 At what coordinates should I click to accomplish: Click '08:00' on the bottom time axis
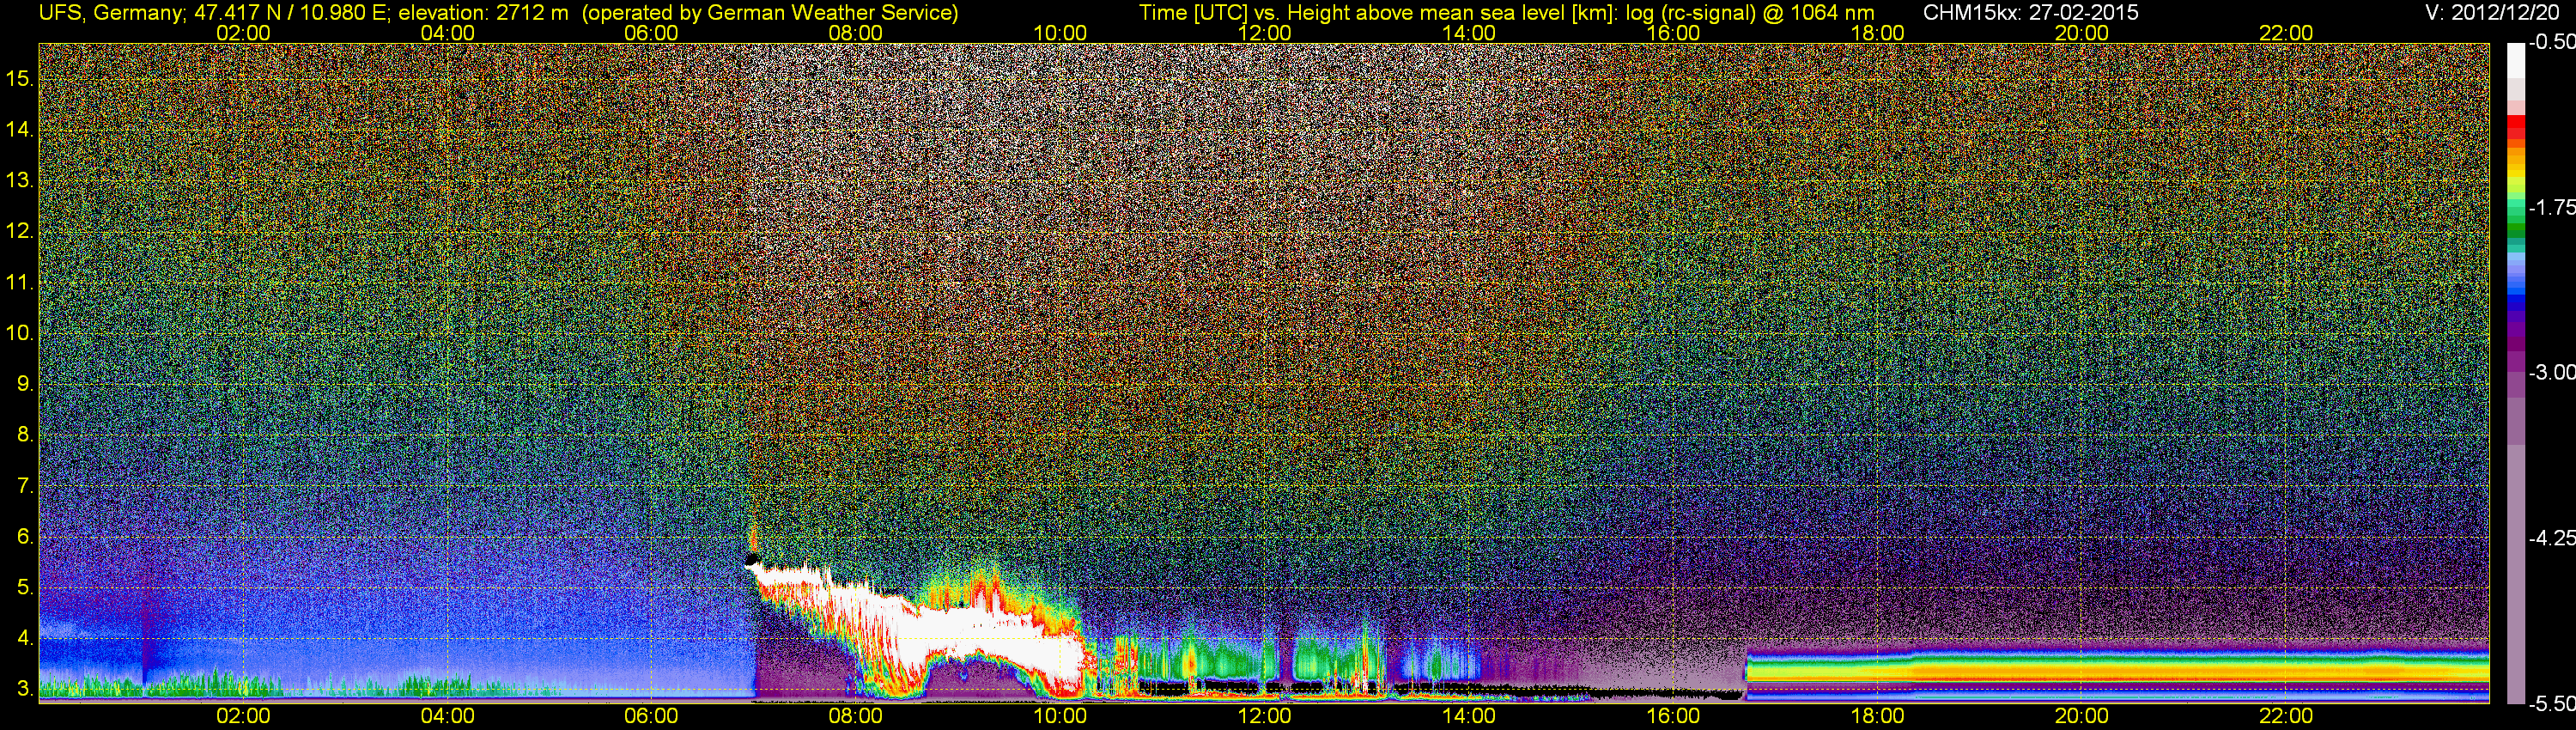(x=856, y=716)
